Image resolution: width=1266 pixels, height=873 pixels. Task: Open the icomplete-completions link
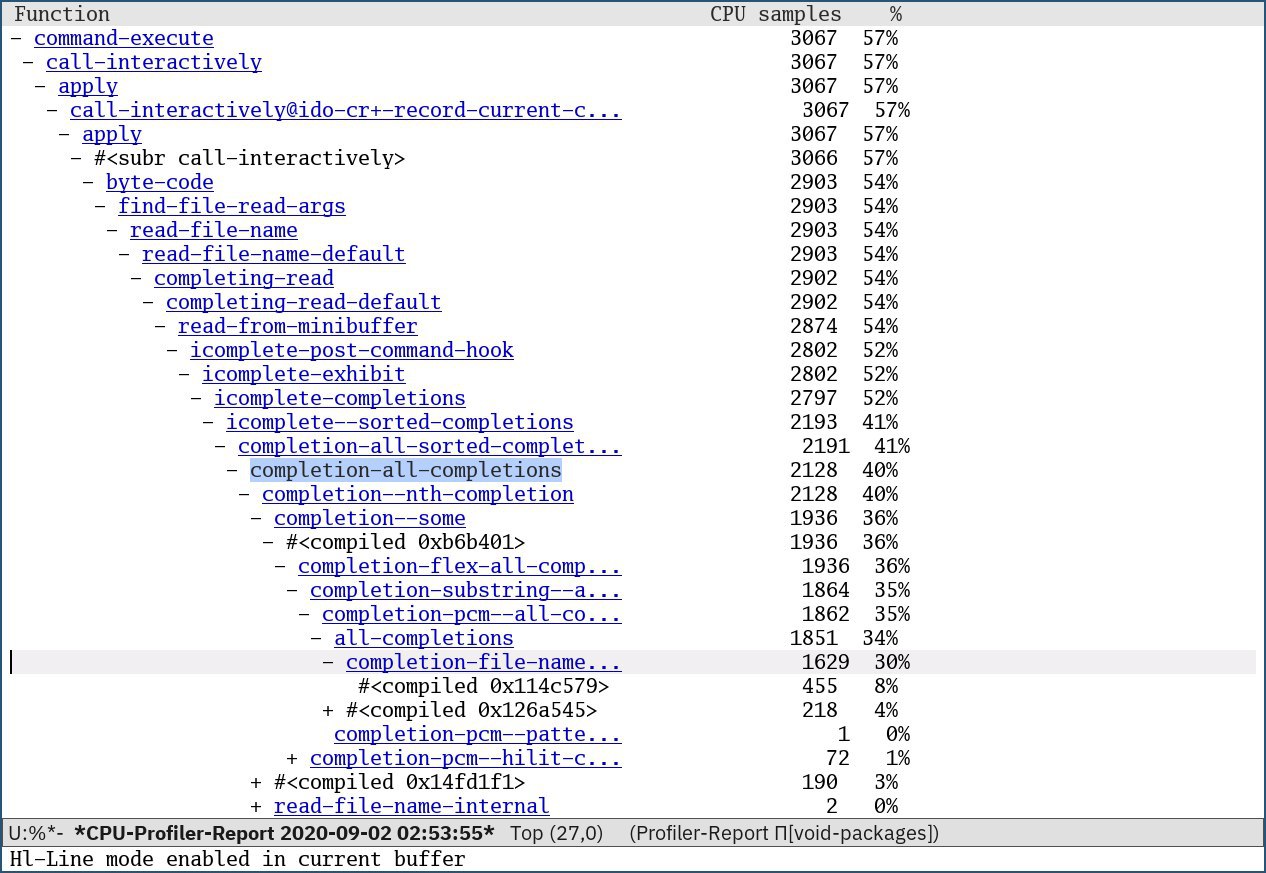tap(340, 398)
